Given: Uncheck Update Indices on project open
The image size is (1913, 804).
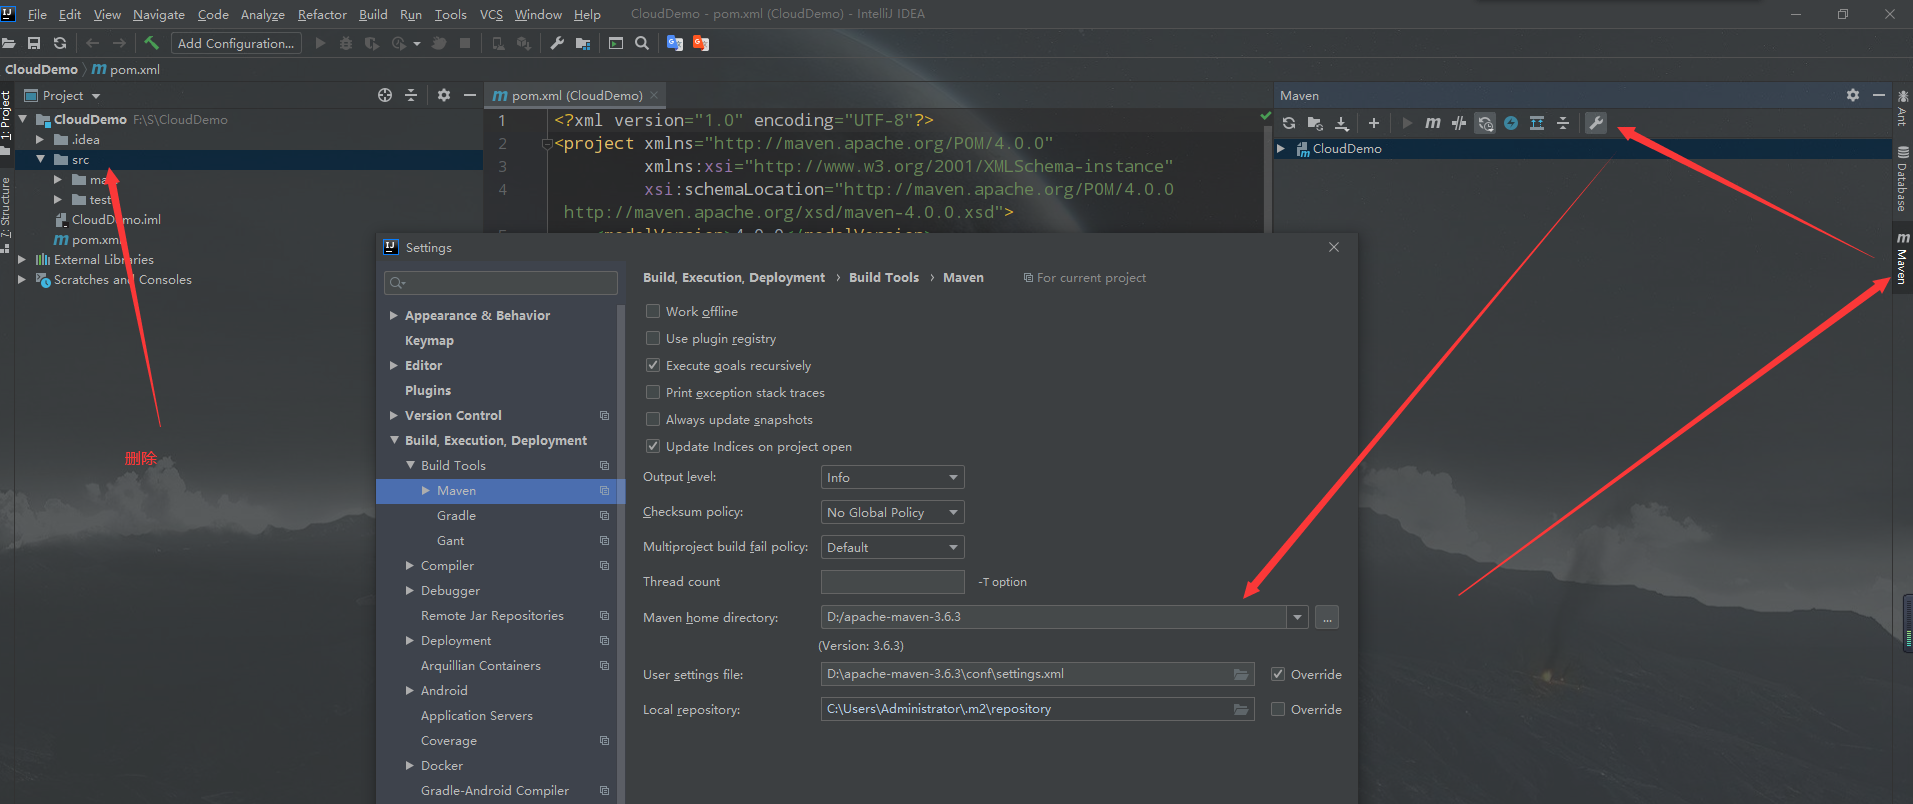Looking at the screenshot, I should [653, 446].
